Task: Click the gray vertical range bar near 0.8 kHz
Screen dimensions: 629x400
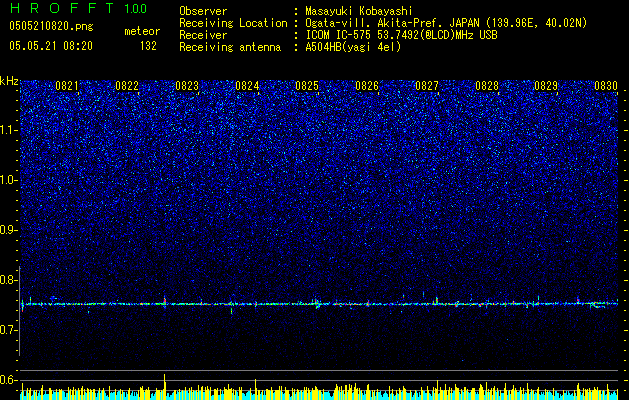Action: point(20,311)
